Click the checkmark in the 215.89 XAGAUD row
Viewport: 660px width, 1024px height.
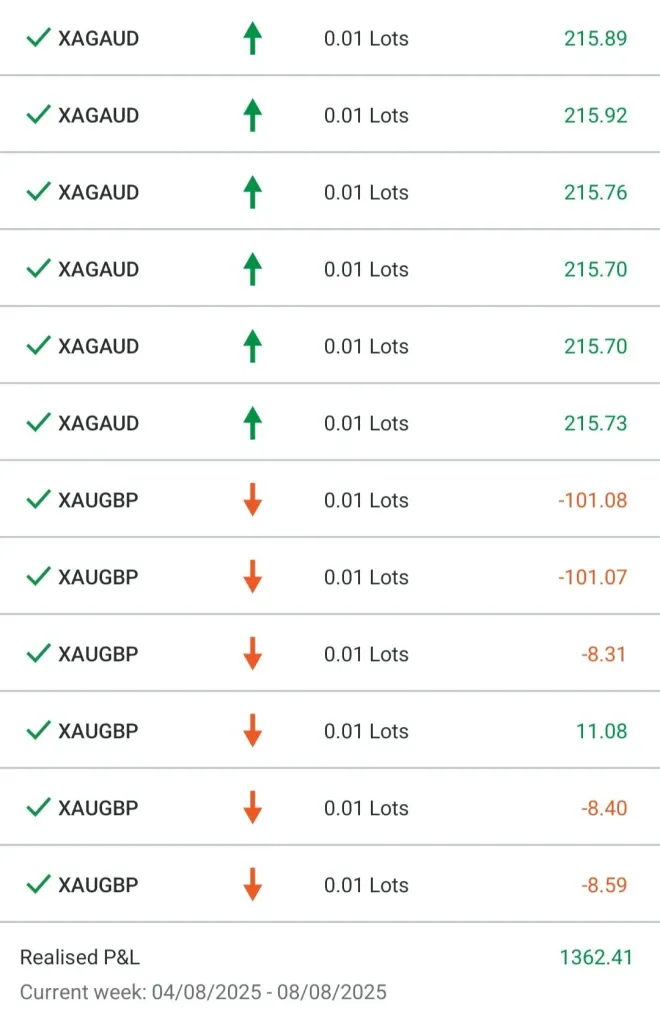click(x=38, y=39)
